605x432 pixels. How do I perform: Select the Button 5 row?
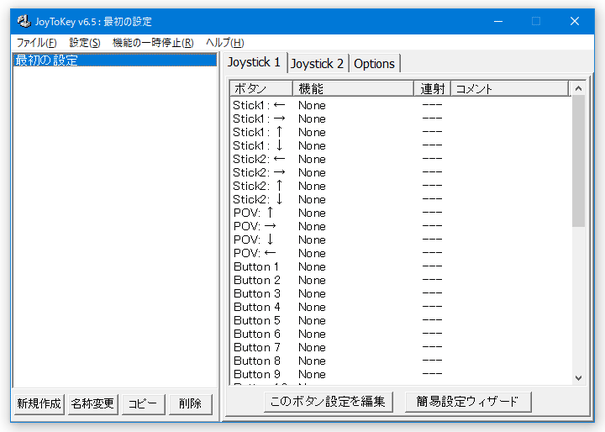click(x=401, y=321)
